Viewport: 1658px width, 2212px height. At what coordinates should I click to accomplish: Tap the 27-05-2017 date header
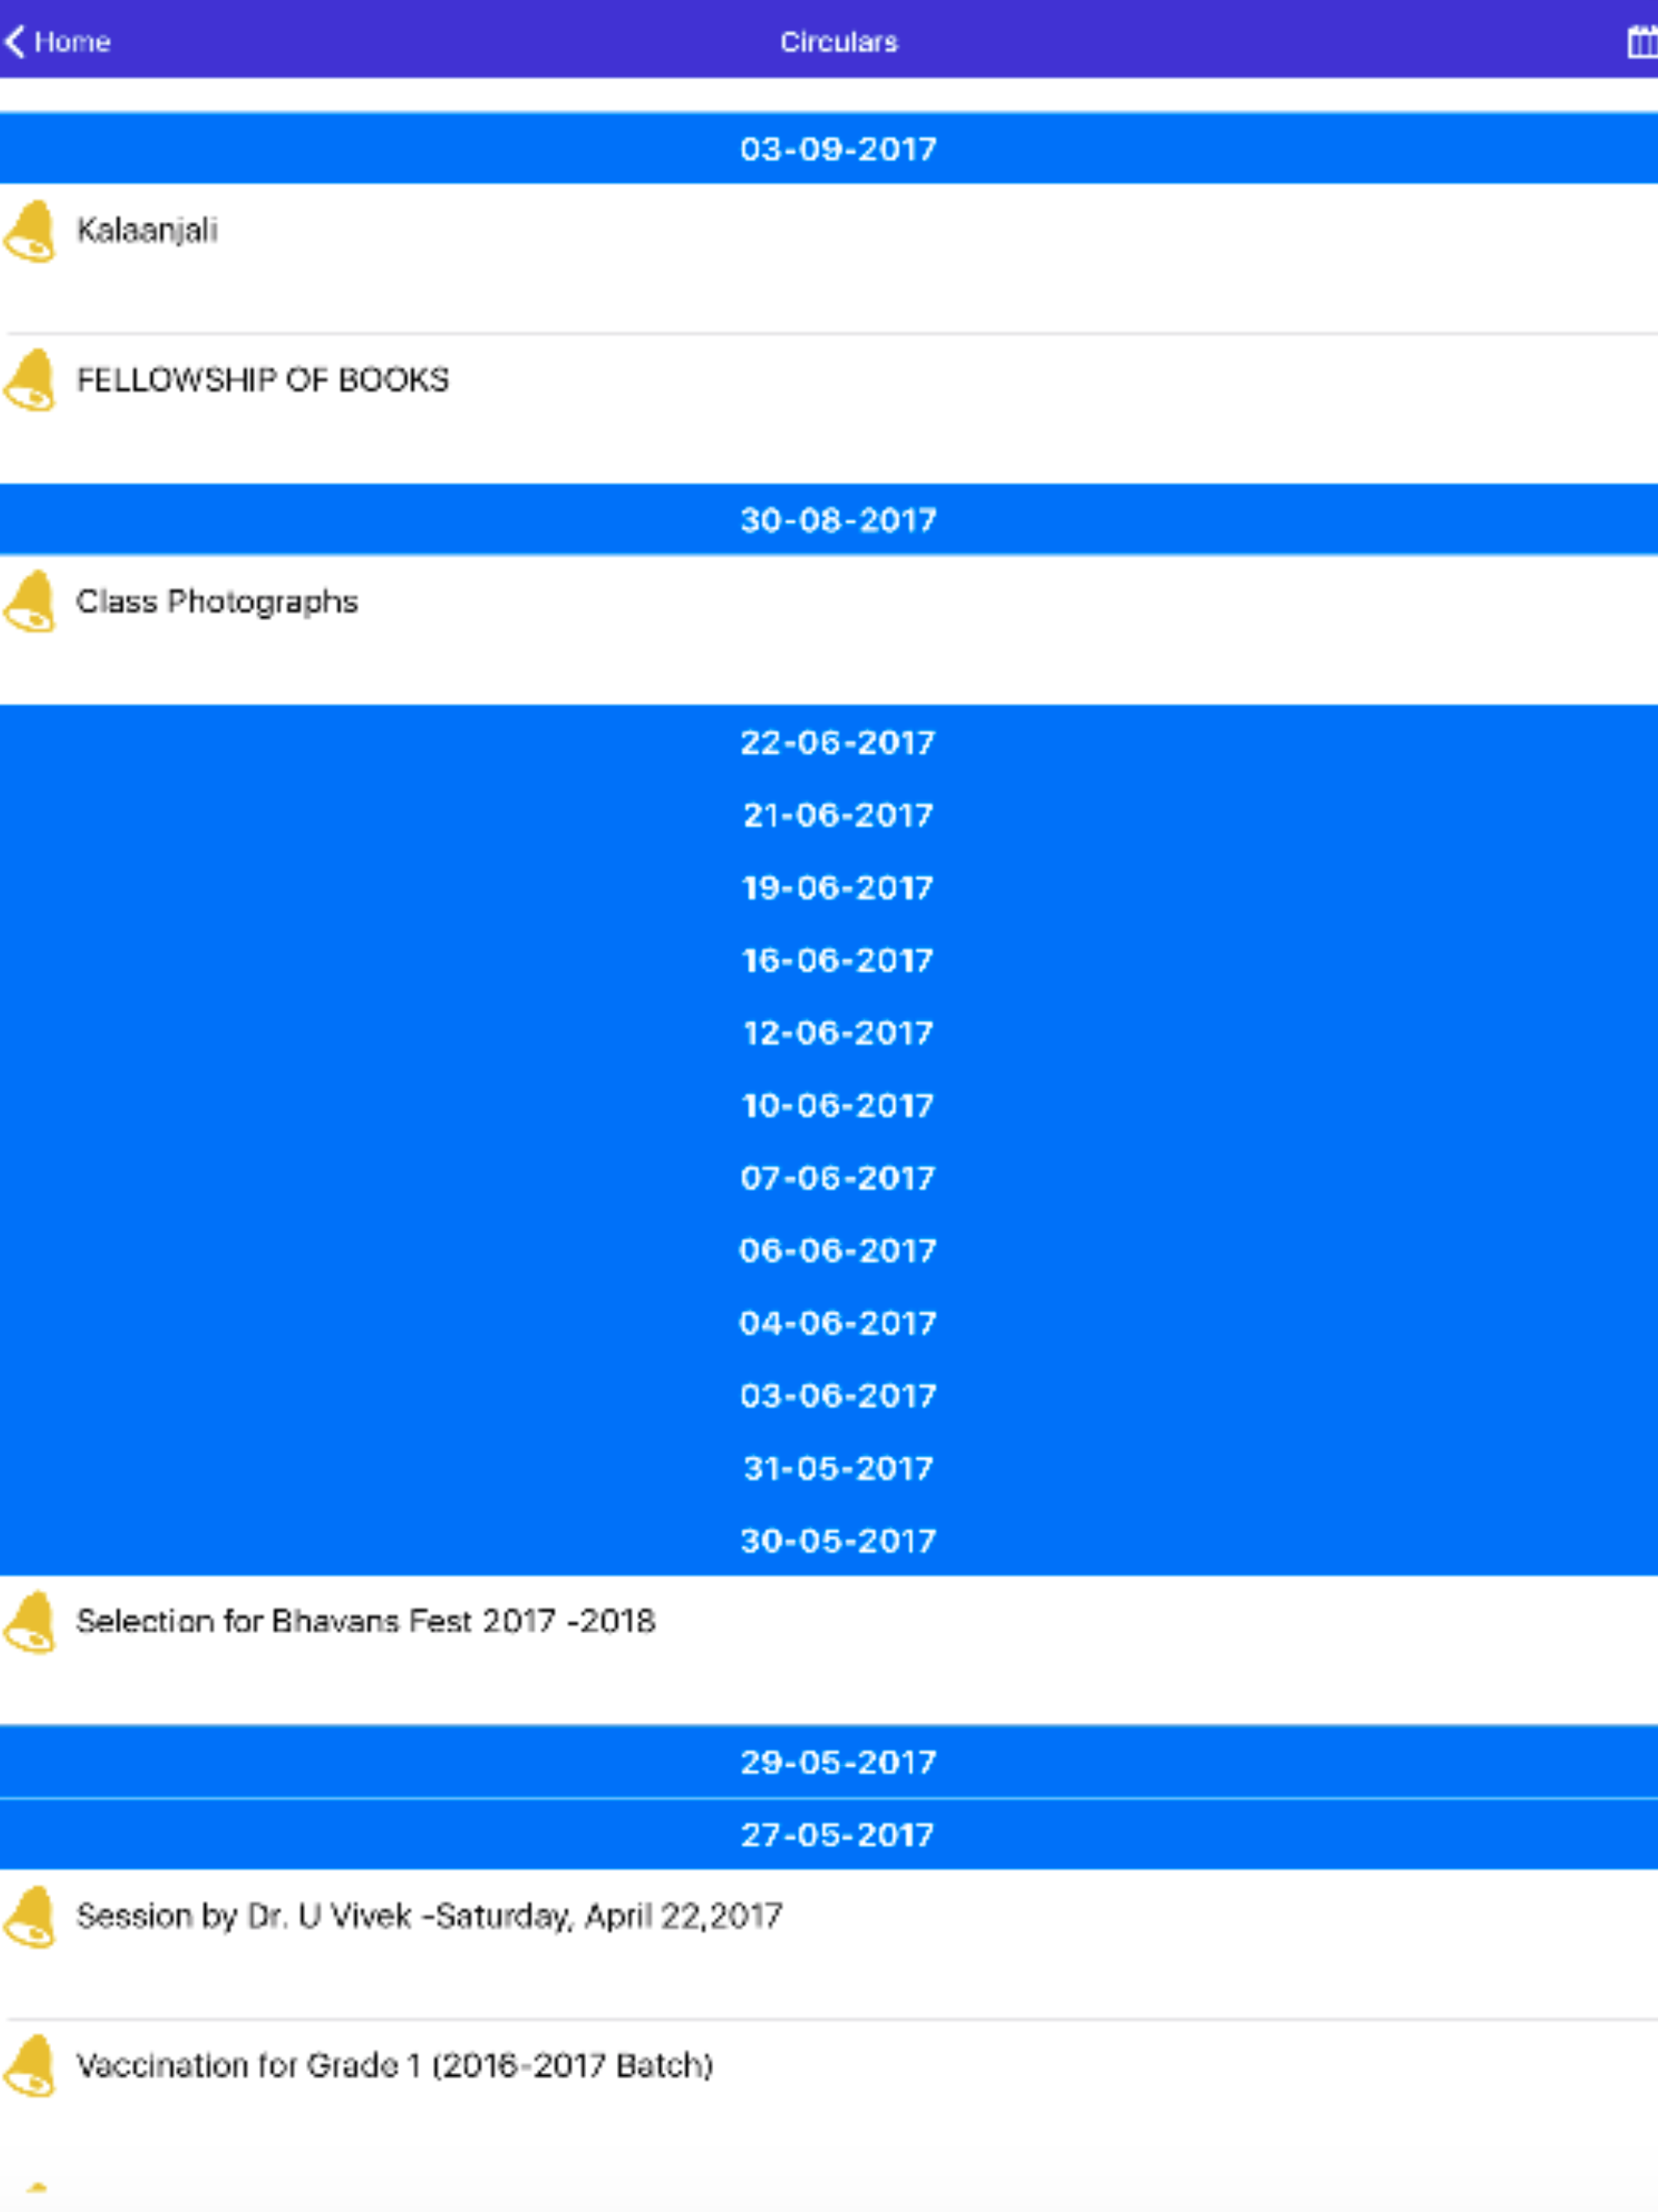(829, 1835)
